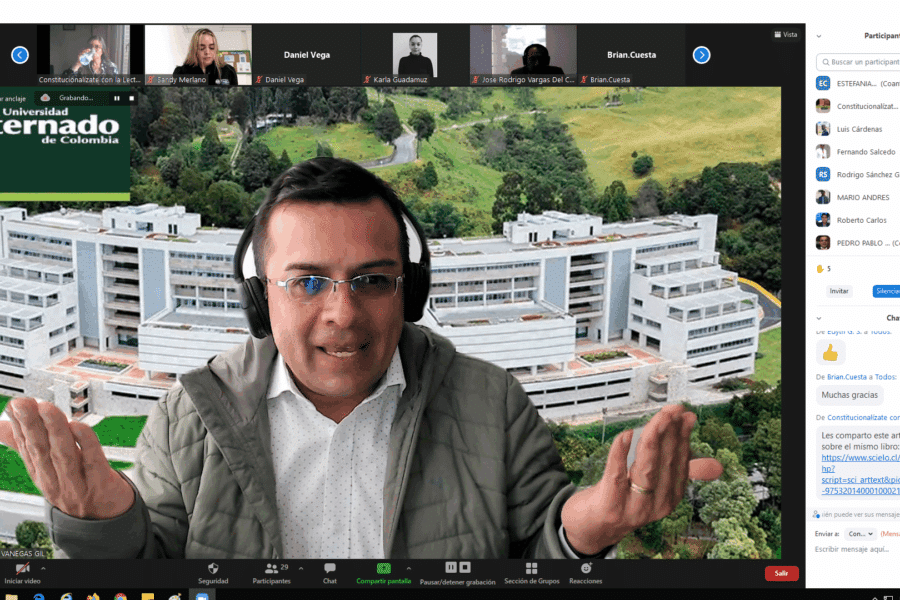Expand share options arrow beside Compartir pantalla
The width and height of the screenshot is (900, 600).
[408, 568]
